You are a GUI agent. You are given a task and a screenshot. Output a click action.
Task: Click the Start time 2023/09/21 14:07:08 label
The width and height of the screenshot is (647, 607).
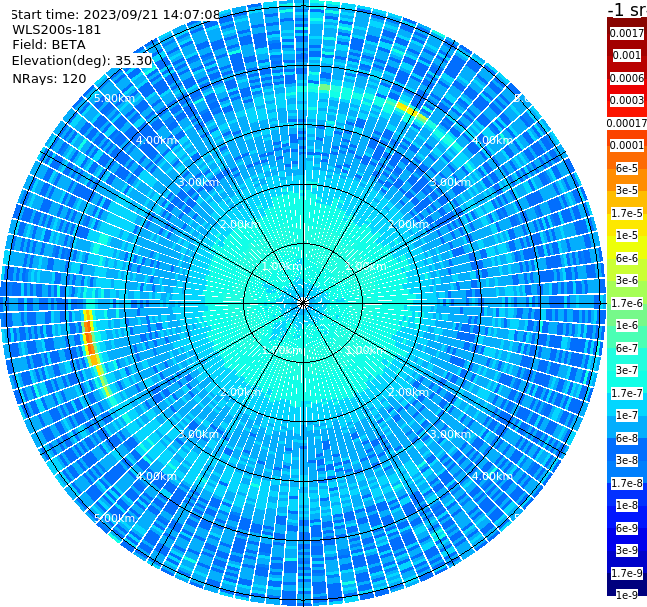(x=115, y=14)
